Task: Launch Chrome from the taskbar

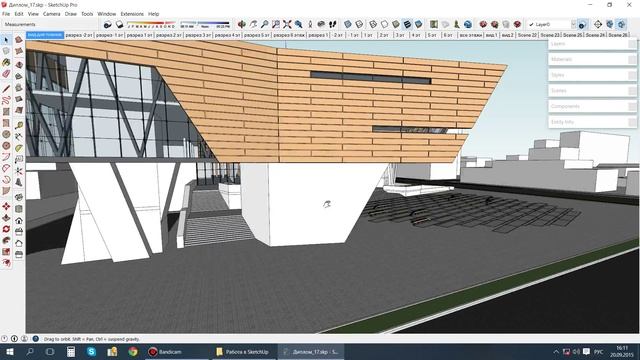Action: tap(132, 352)
